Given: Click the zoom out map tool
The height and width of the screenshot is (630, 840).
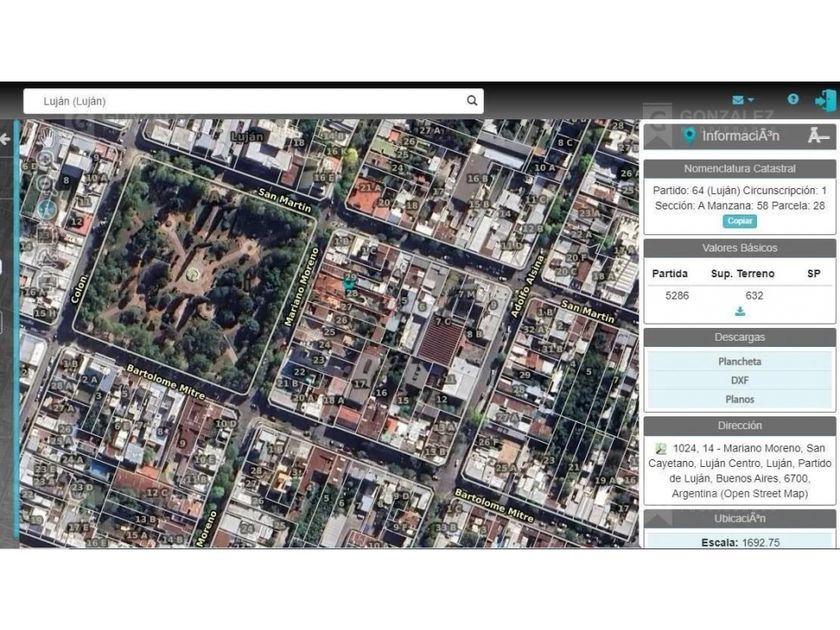Looking at the screenshot, I should click(46, 183).
